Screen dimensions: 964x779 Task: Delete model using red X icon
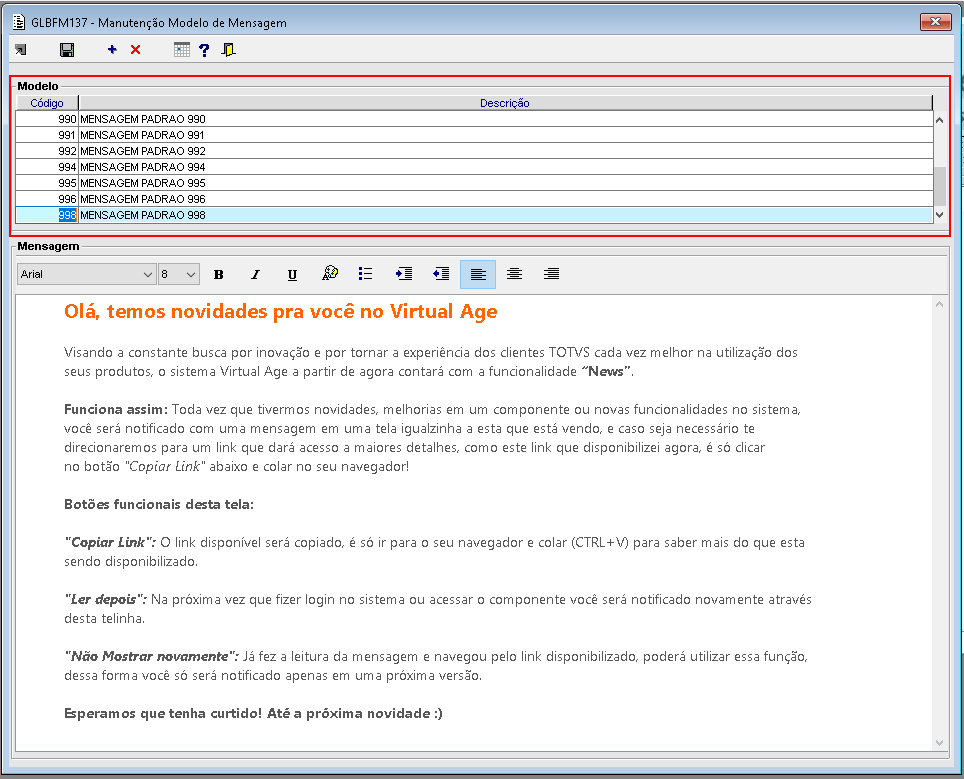click(135, 50)
